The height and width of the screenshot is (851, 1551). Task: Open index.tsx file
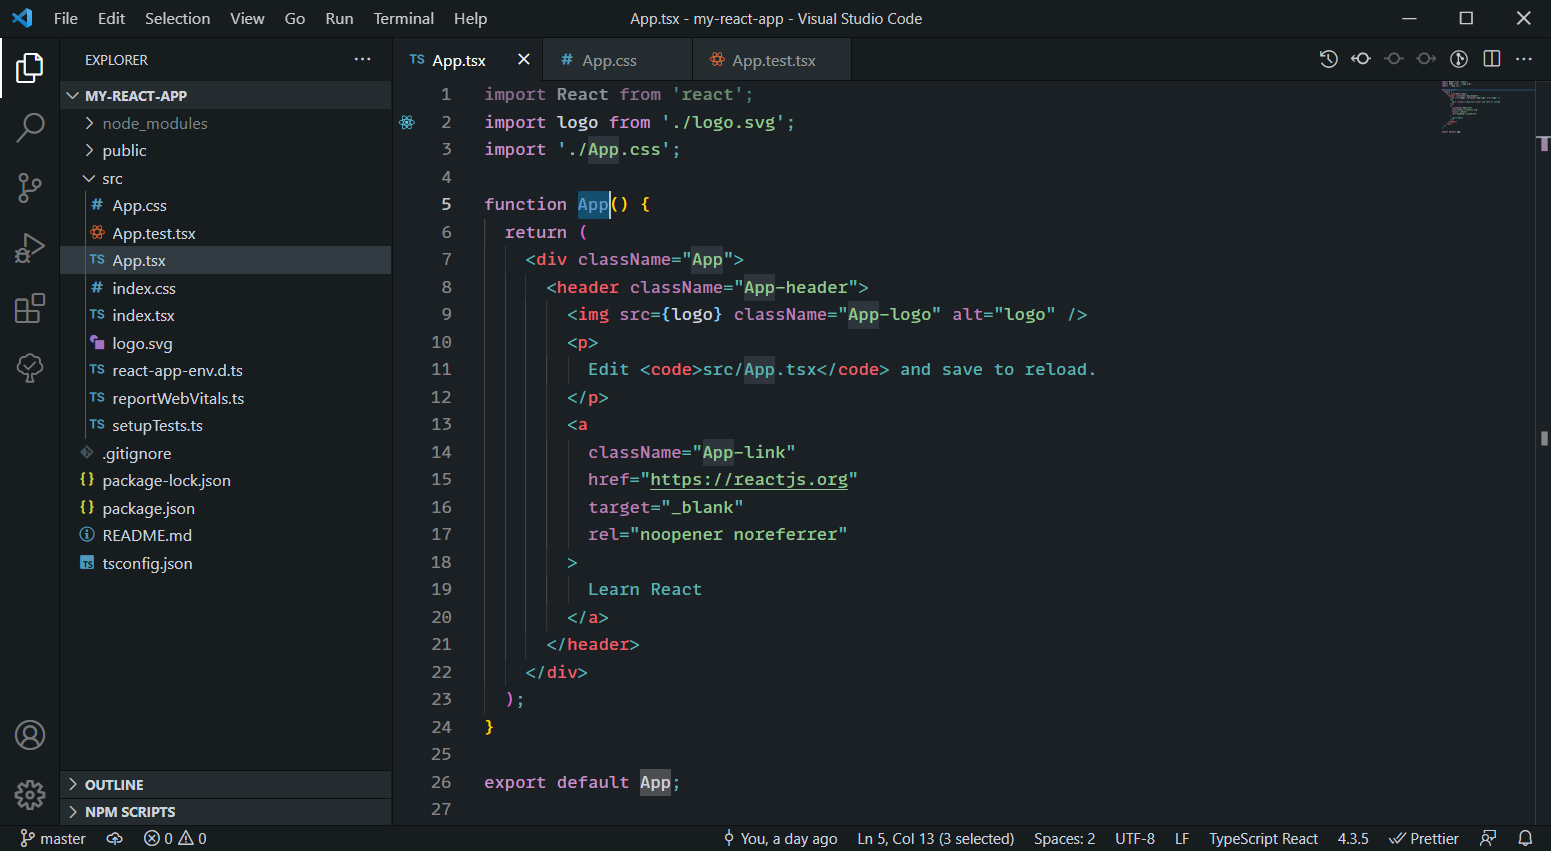pyautogui.click(x=226, y=316)
